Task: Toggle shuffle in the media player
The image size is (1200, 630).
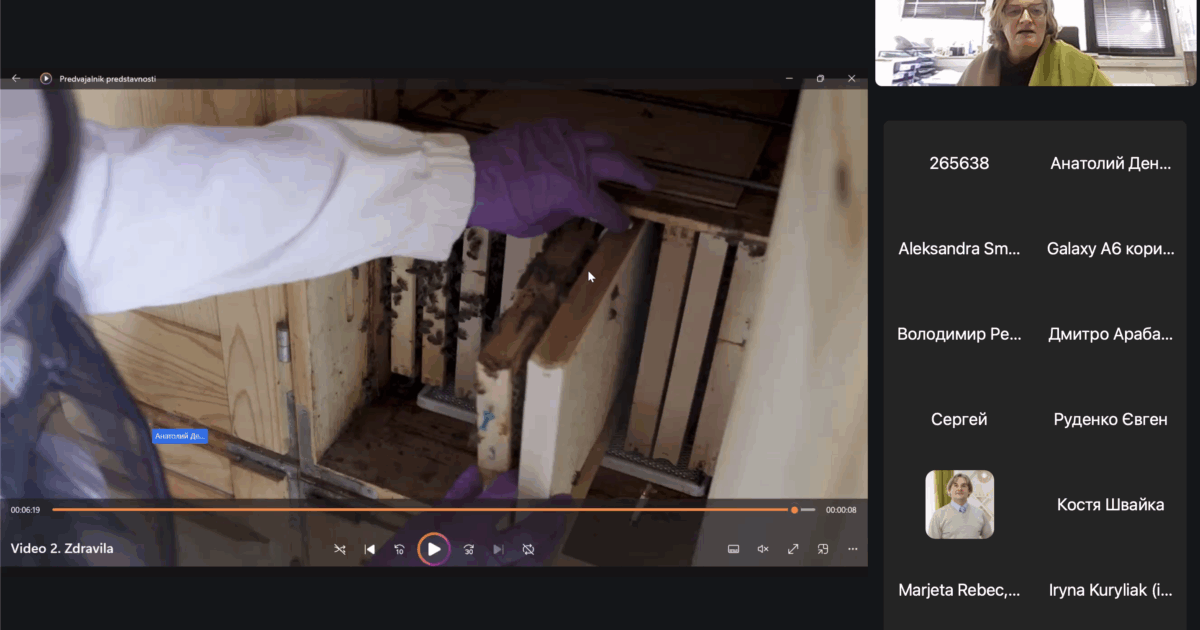Action: click(340, 549)
